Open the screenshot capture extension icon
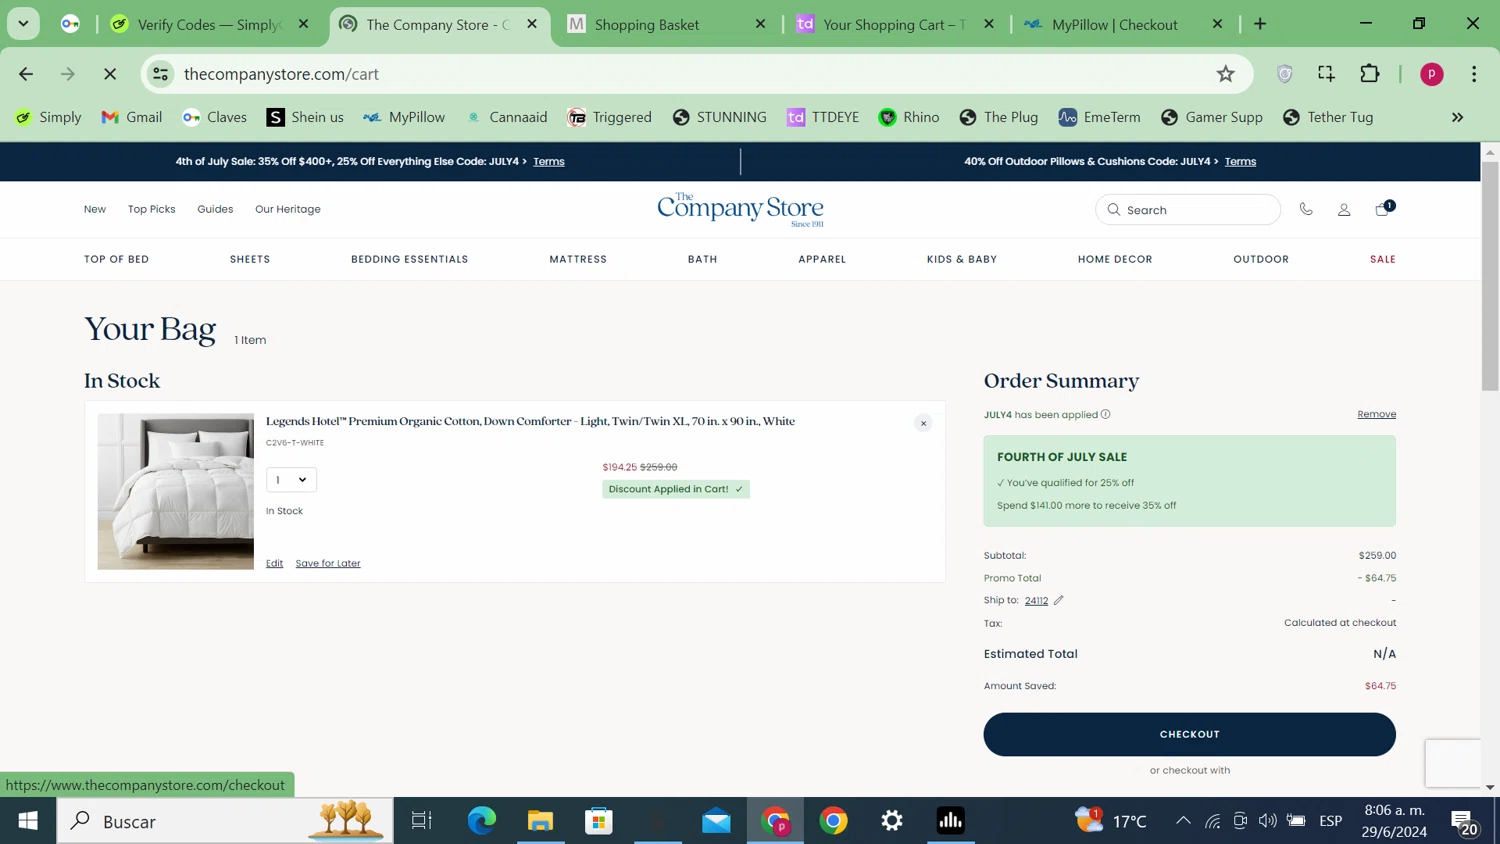Screen dimensions: 1500x844 pyautogui.click(x=1326, y=73)
